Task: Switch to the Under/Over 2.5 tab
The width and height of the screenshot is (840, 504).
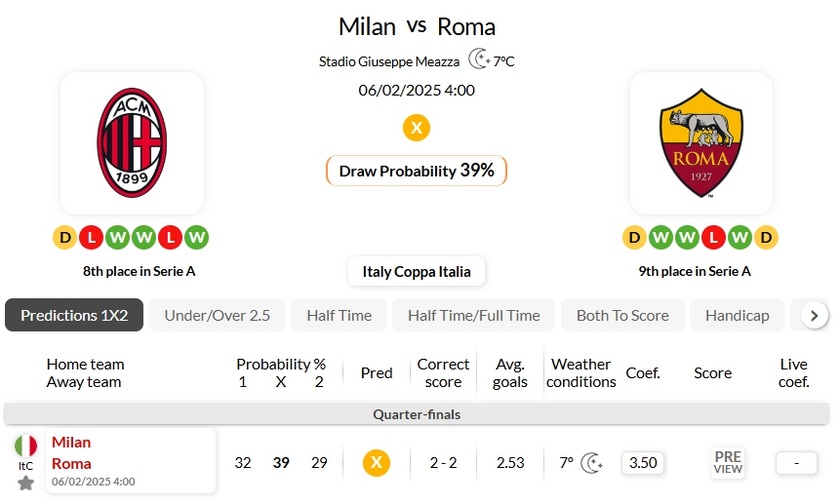Action: 217,315
